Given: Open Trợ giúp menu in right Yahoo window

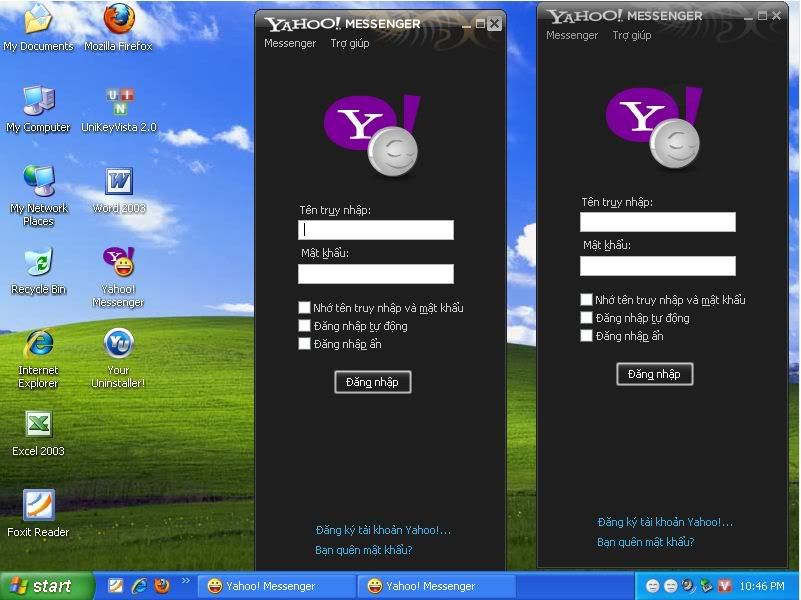Looking at the screenshot, I should 632,35.
